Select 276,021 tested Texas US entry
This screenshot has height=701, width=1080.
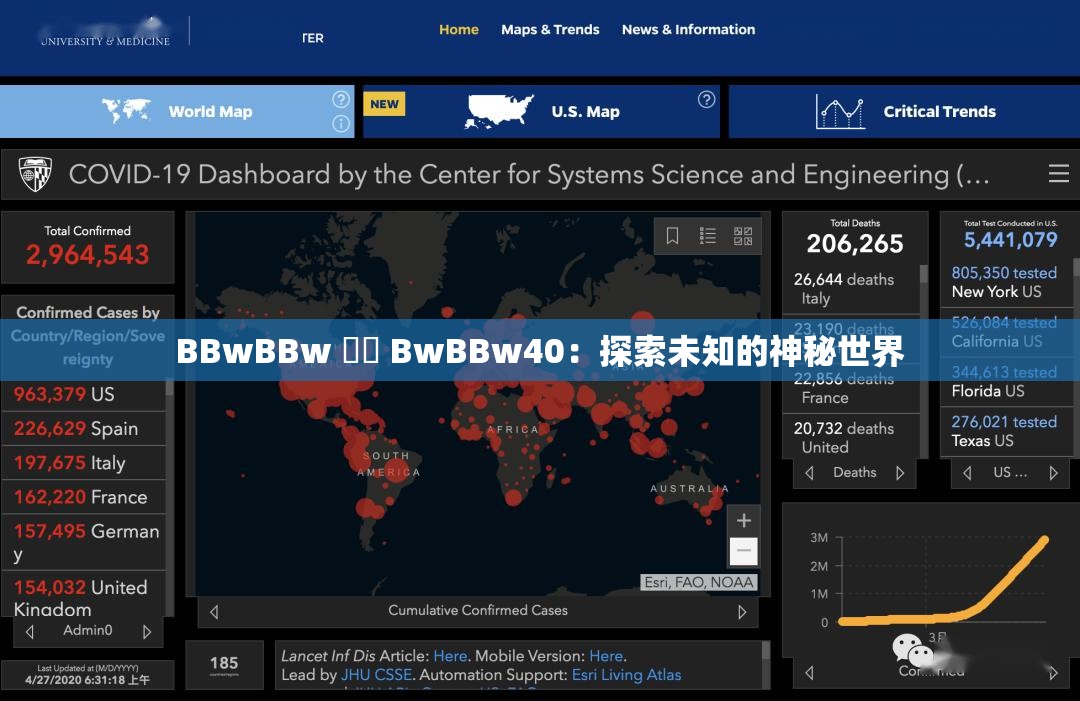click(x=1007, y=432)
